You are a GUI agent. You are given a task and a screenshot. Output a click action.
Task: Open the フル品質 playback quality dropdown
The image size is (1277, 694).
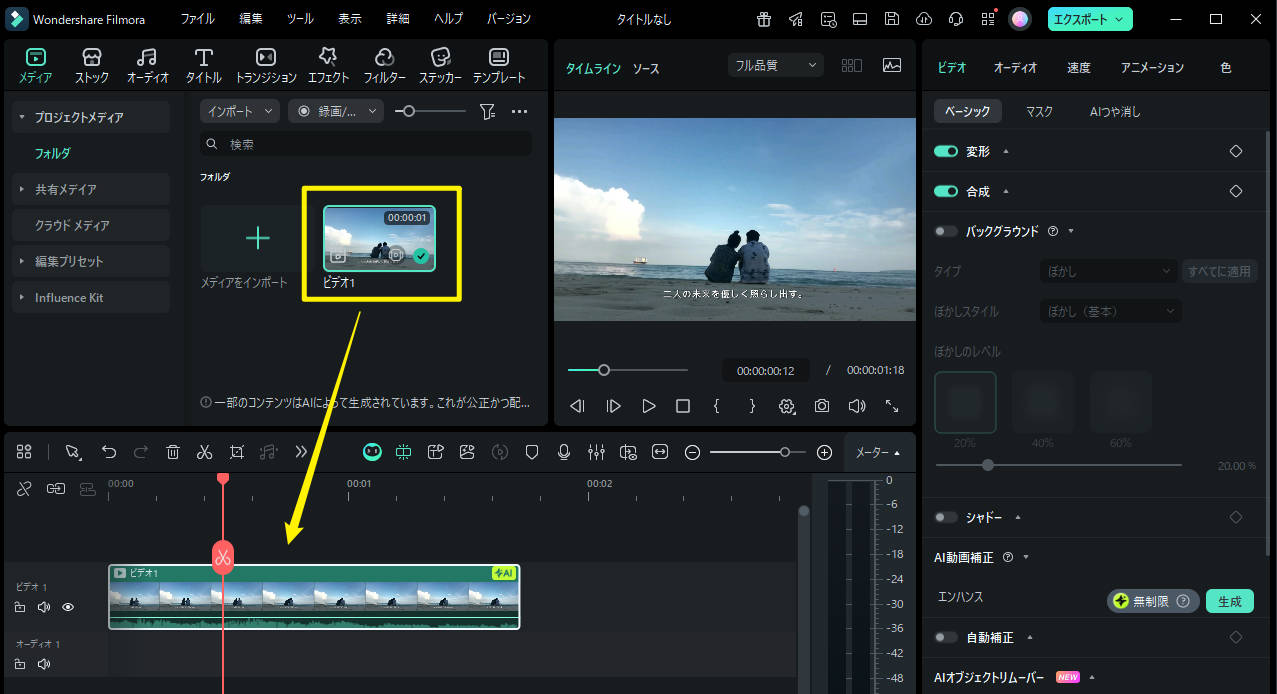[x=775, y=63]
